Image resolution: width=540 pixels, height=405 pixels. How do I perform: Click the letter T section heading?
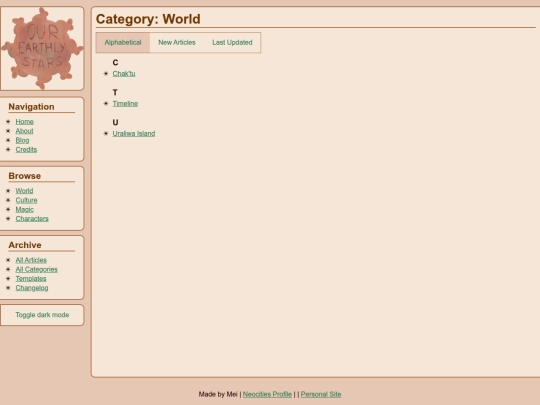(x=115, y=93)
